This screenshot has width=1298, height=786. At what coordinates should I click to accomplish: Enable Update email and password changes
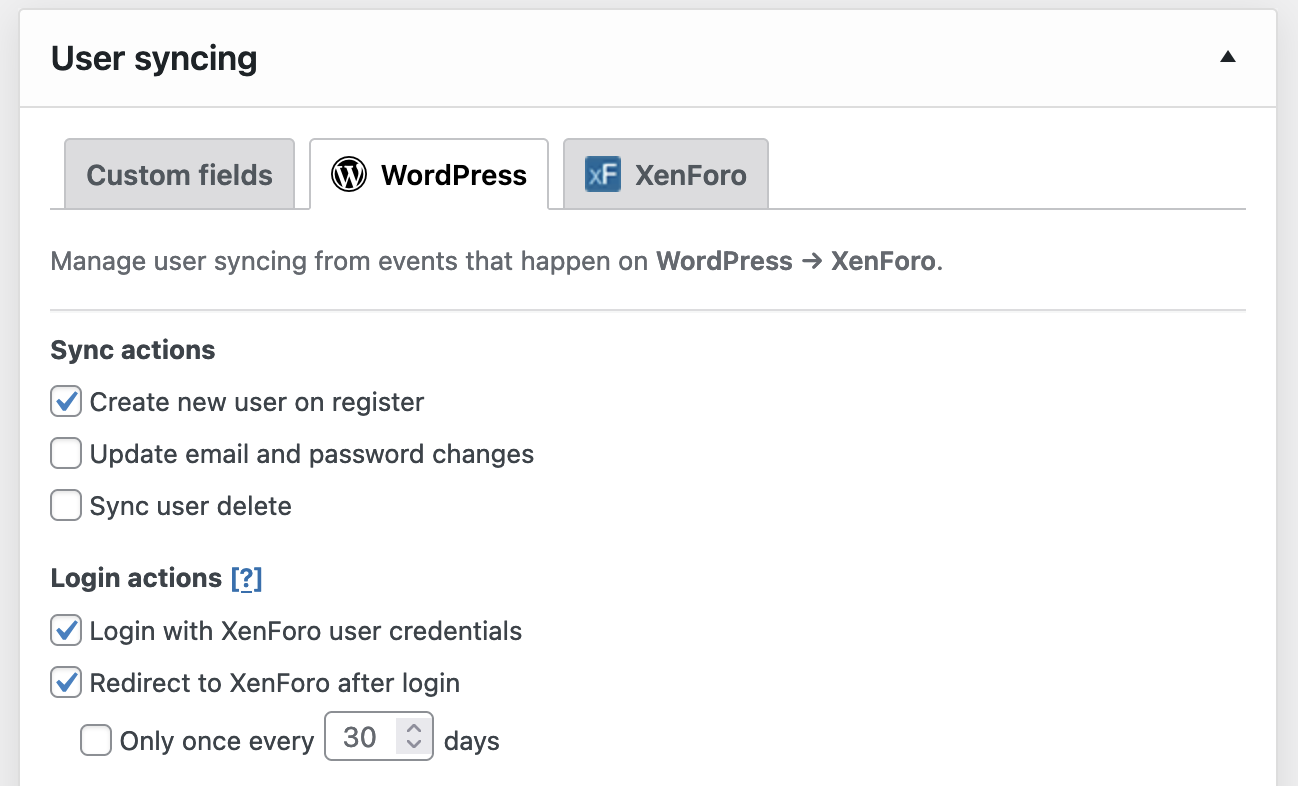[66, 454]
